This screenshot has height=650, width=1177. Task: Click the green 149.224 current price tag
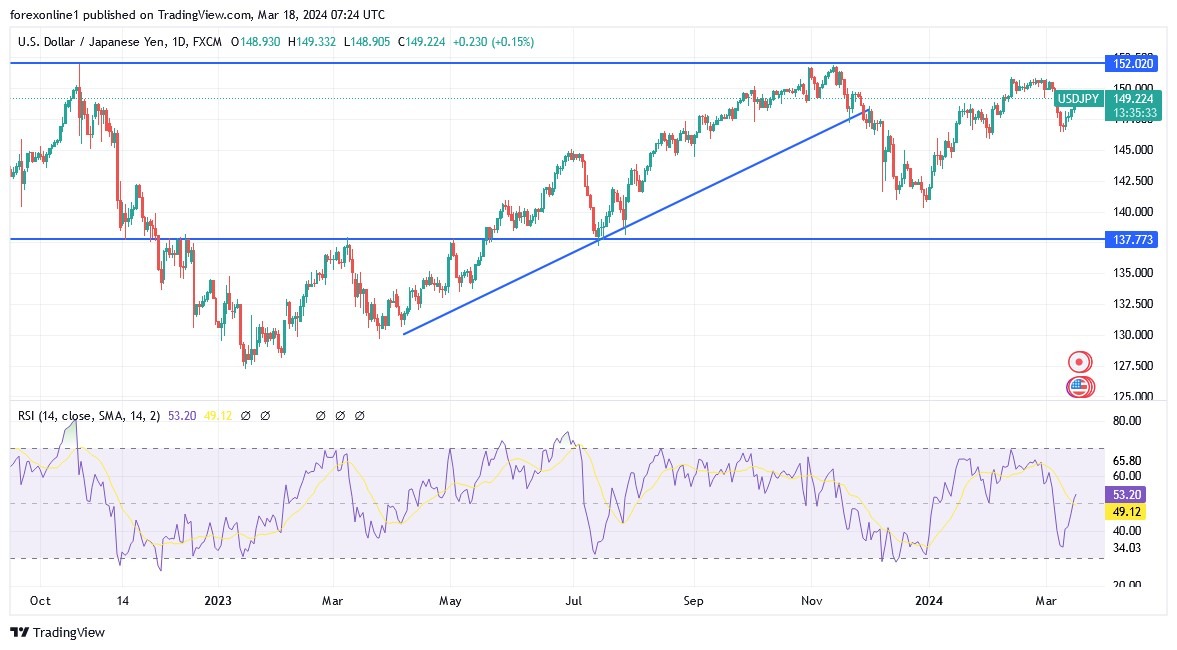pyautogui.click(x=1133, y=99)
